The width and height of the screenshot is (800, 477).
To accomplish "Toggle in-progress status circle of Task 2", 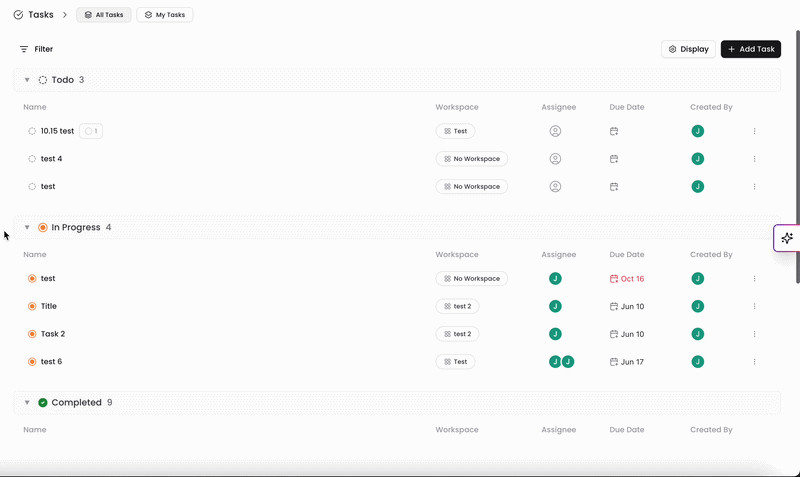I will tap(32, 334).
